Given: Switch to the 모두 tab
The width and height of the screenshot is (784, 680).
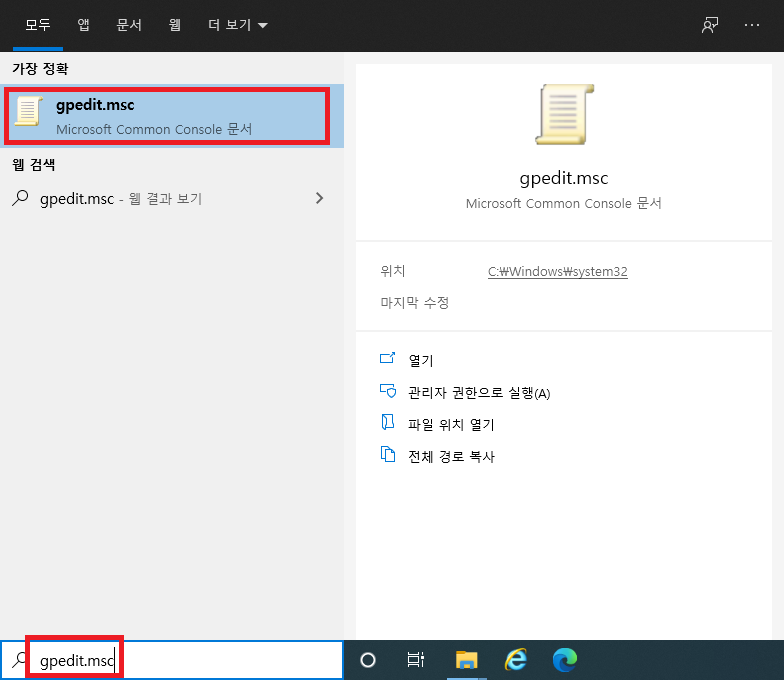Looking at the screenshot, I should click(38, 24).
